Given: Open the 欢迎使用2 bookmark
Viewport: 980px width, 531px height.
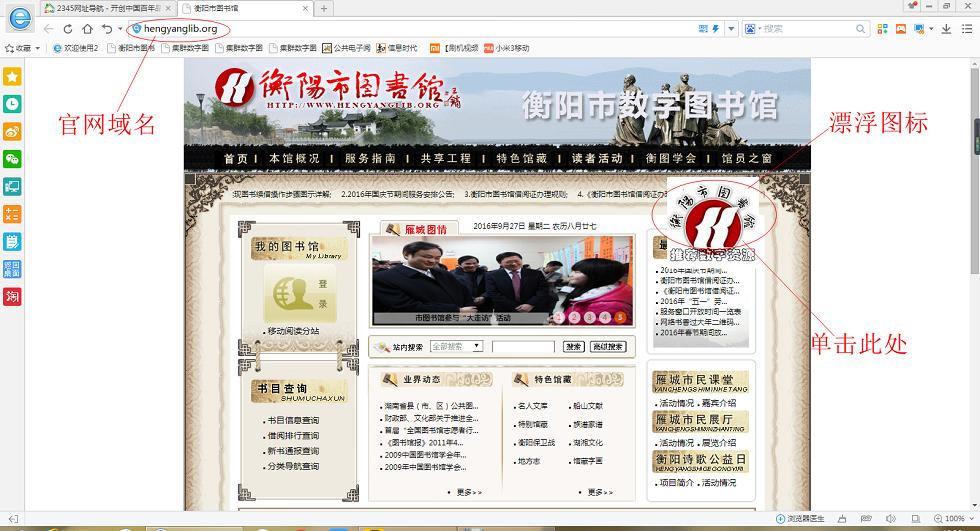Looking at the screenshot, I should click(76, 48).
